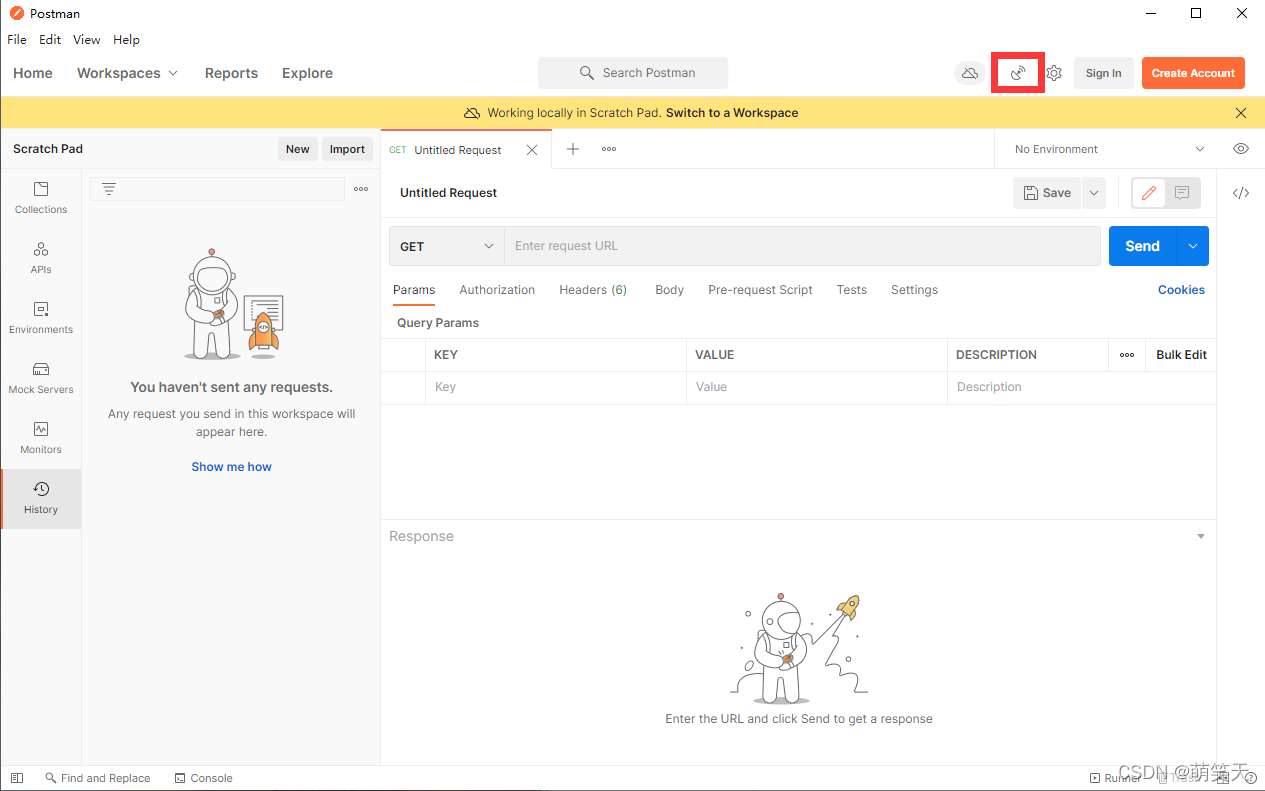The width and height of the screenshot is (1265, 791).
Task: Open the Help menu
Action: point(126,40)
